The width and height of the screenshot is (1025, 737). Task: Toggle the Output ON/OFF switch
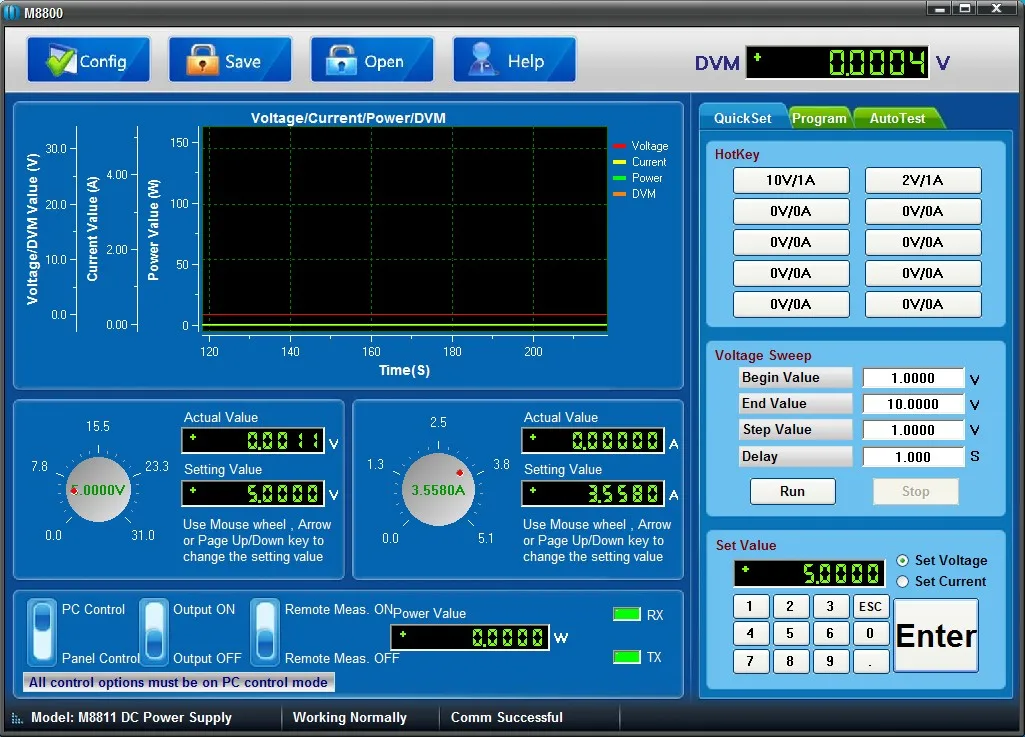tap(153, 632)
